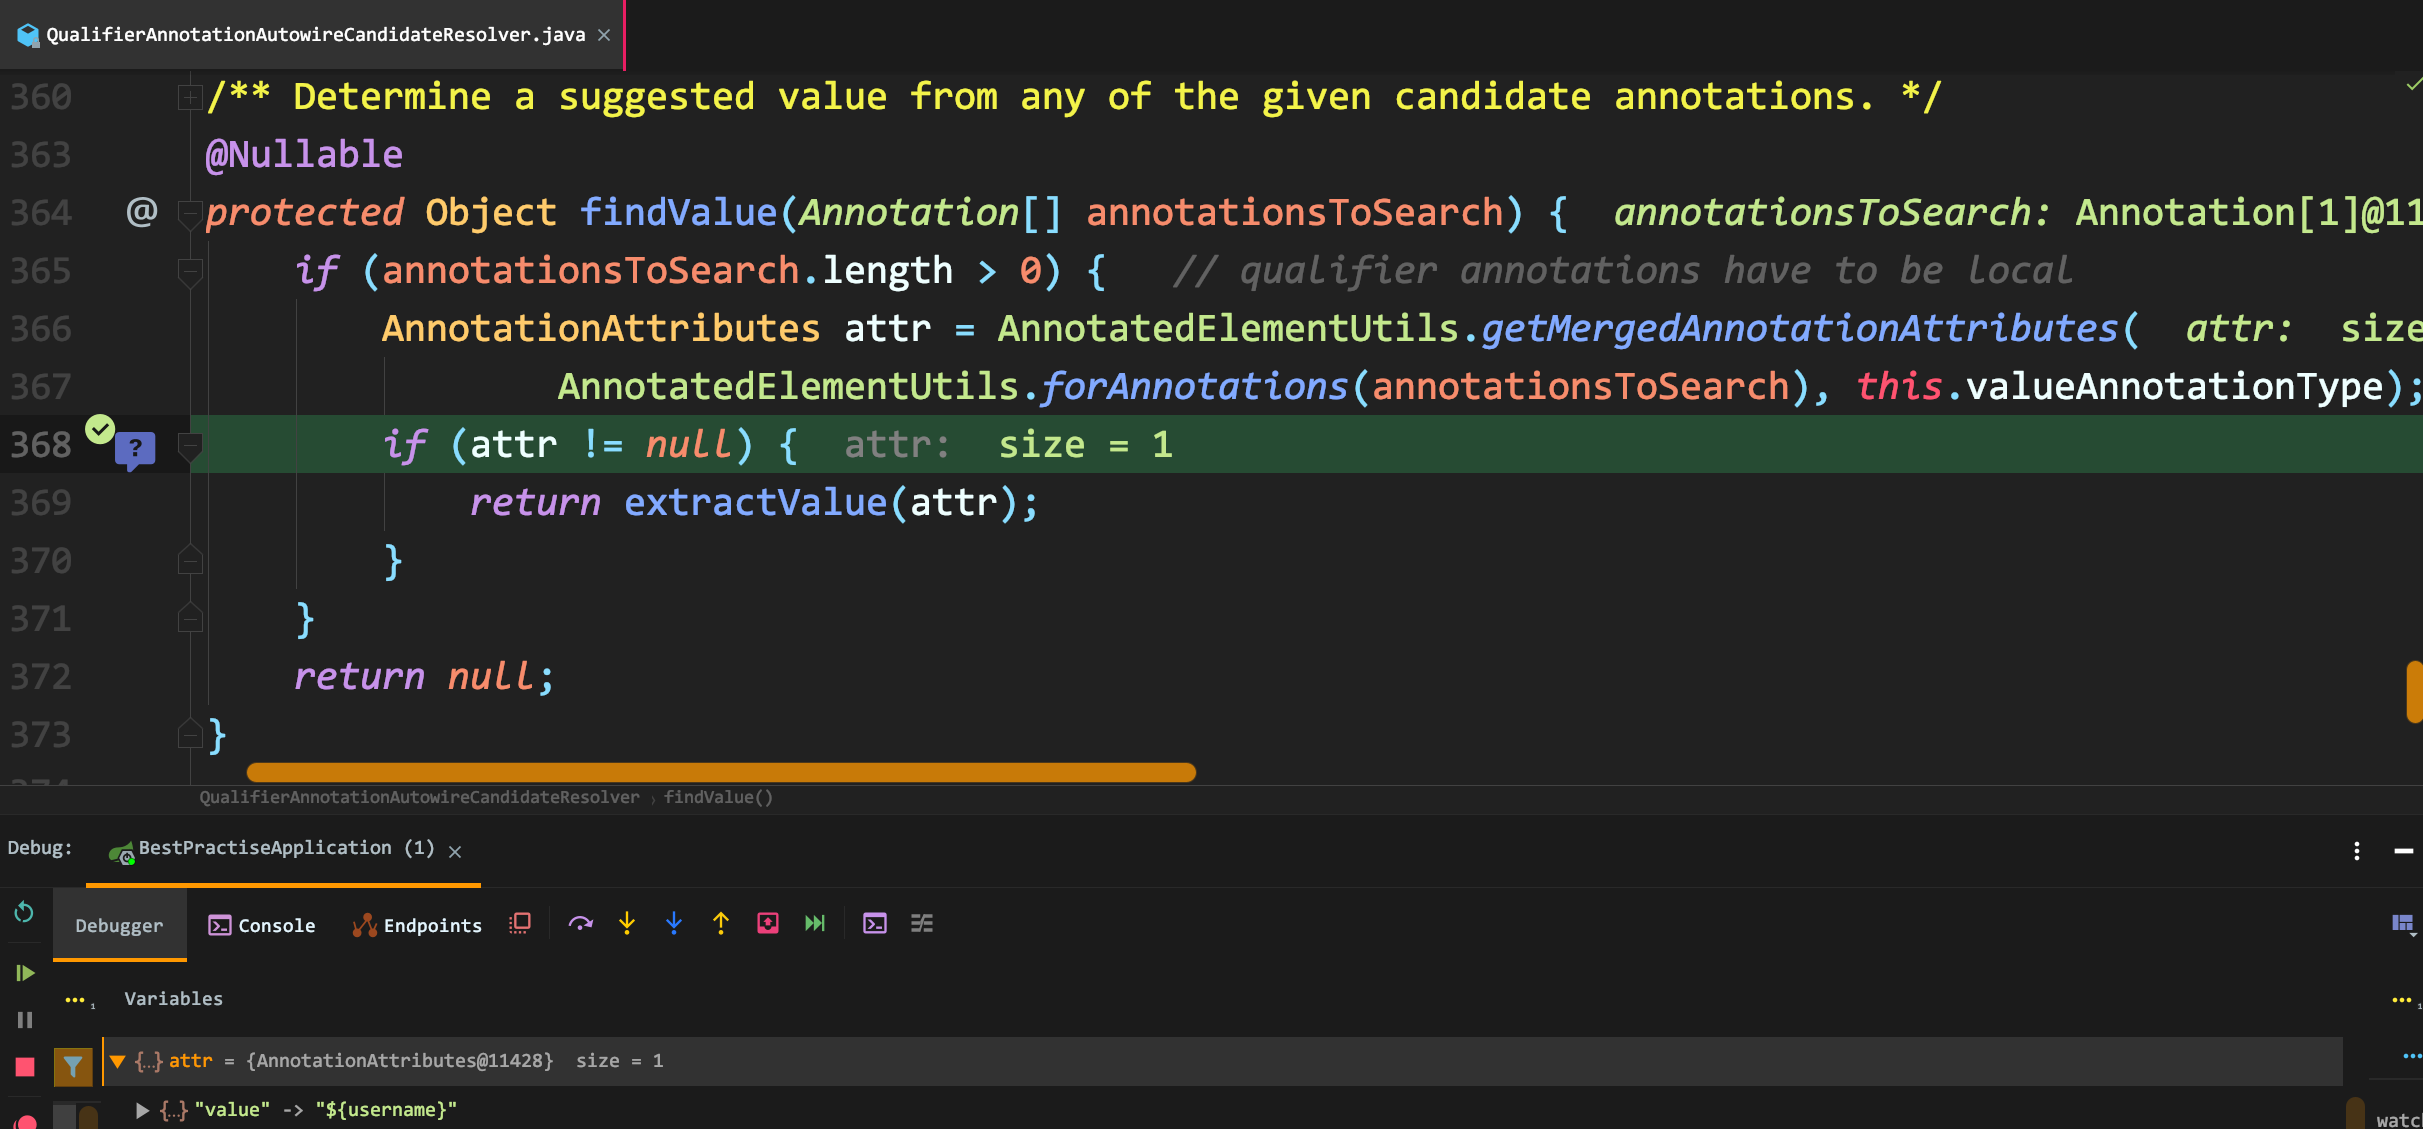The height and width of the screenshot is (1129, 2423).
Task: Click the orange horizontal editor scrollbar
Action: coord(721,772)
